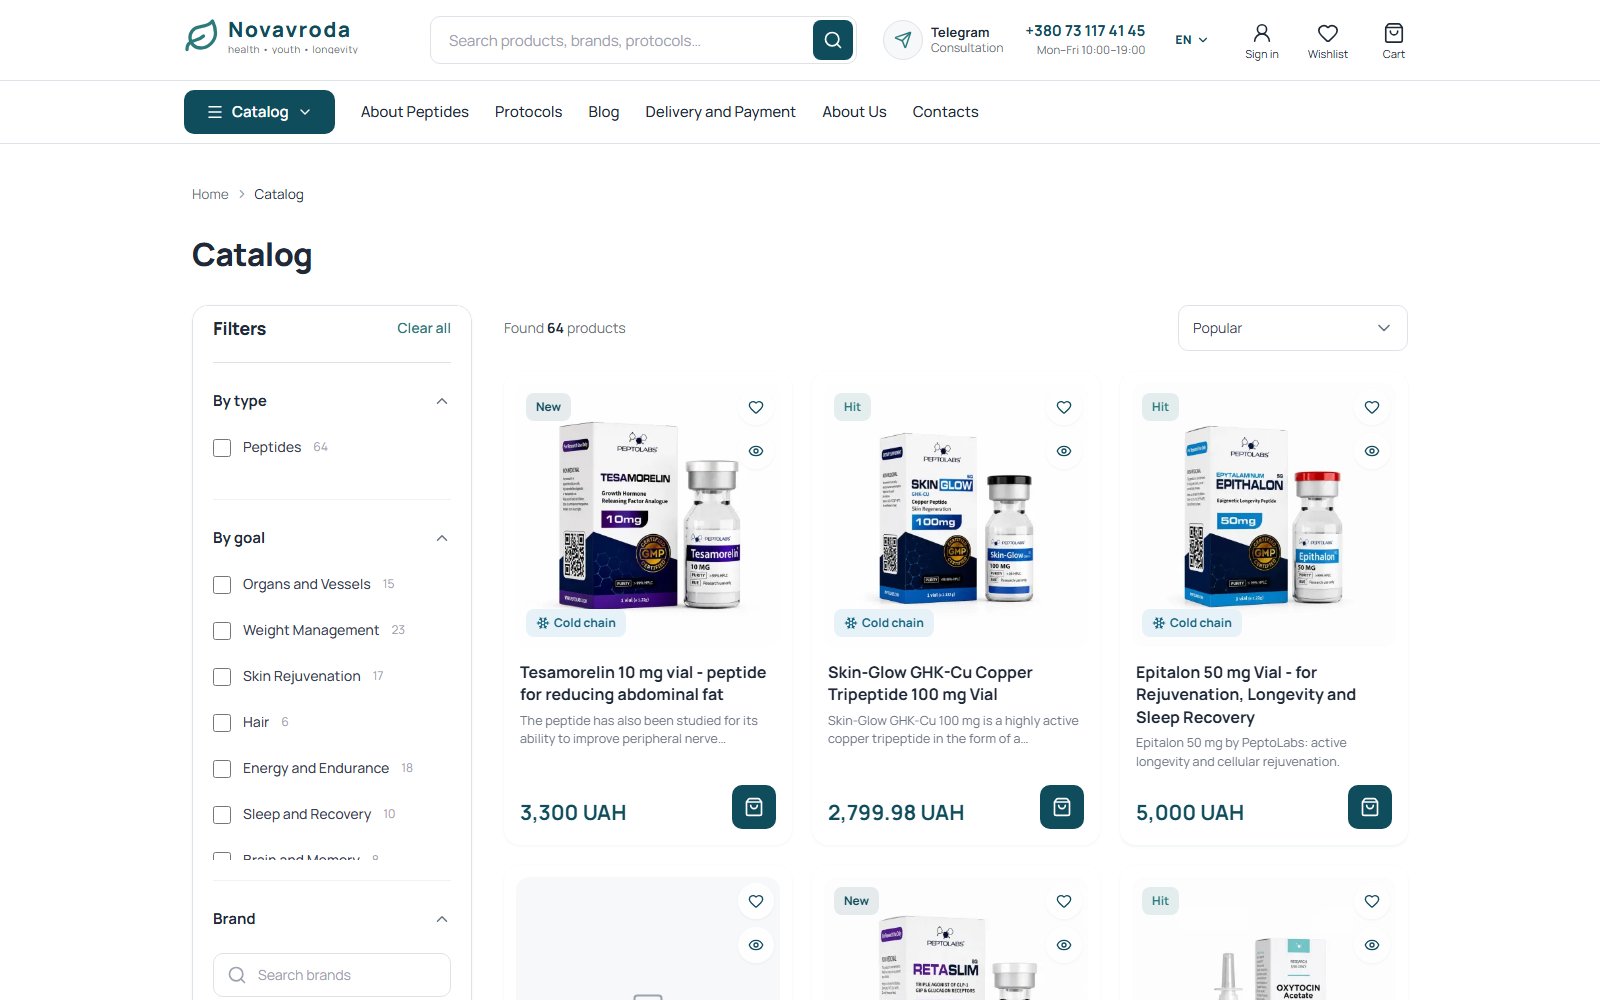Open the Epithalon product image

[1263, 517]
